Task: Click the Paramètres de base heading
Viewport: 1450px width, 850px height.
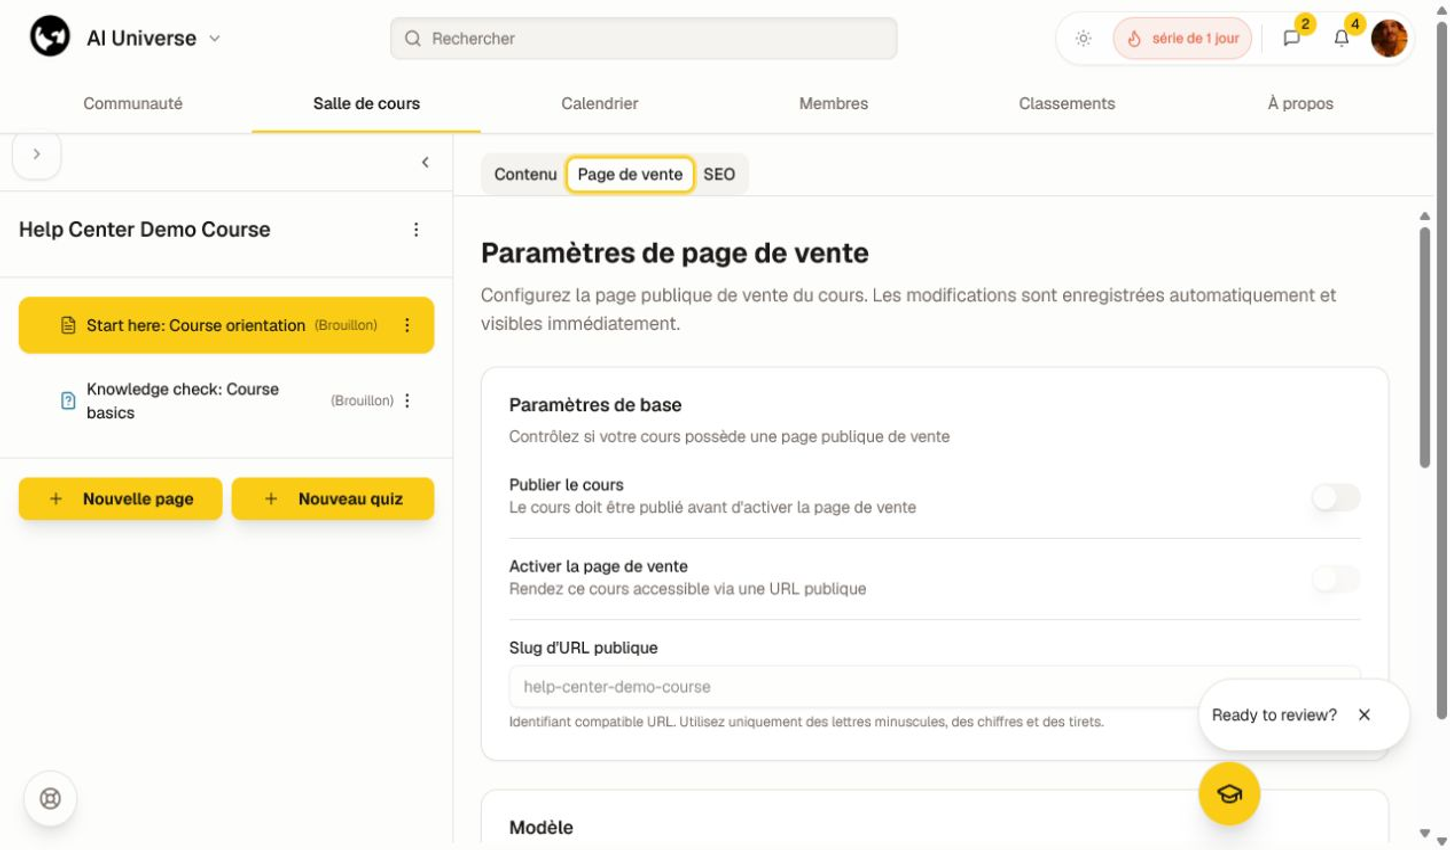Action: [595, 405]
